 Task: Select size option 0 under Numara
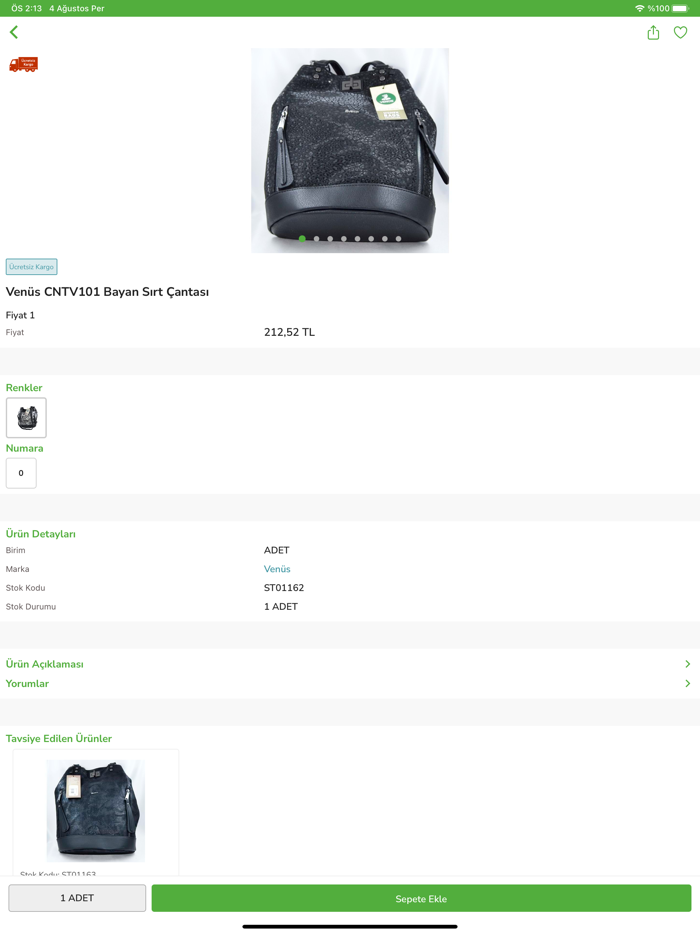pos(21,473)
